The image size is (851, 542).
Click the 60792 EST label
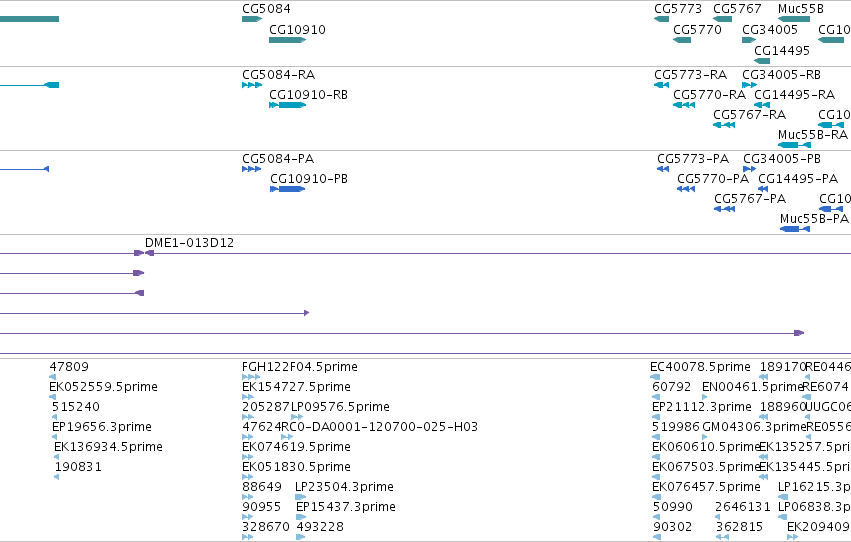pos(671,386)
